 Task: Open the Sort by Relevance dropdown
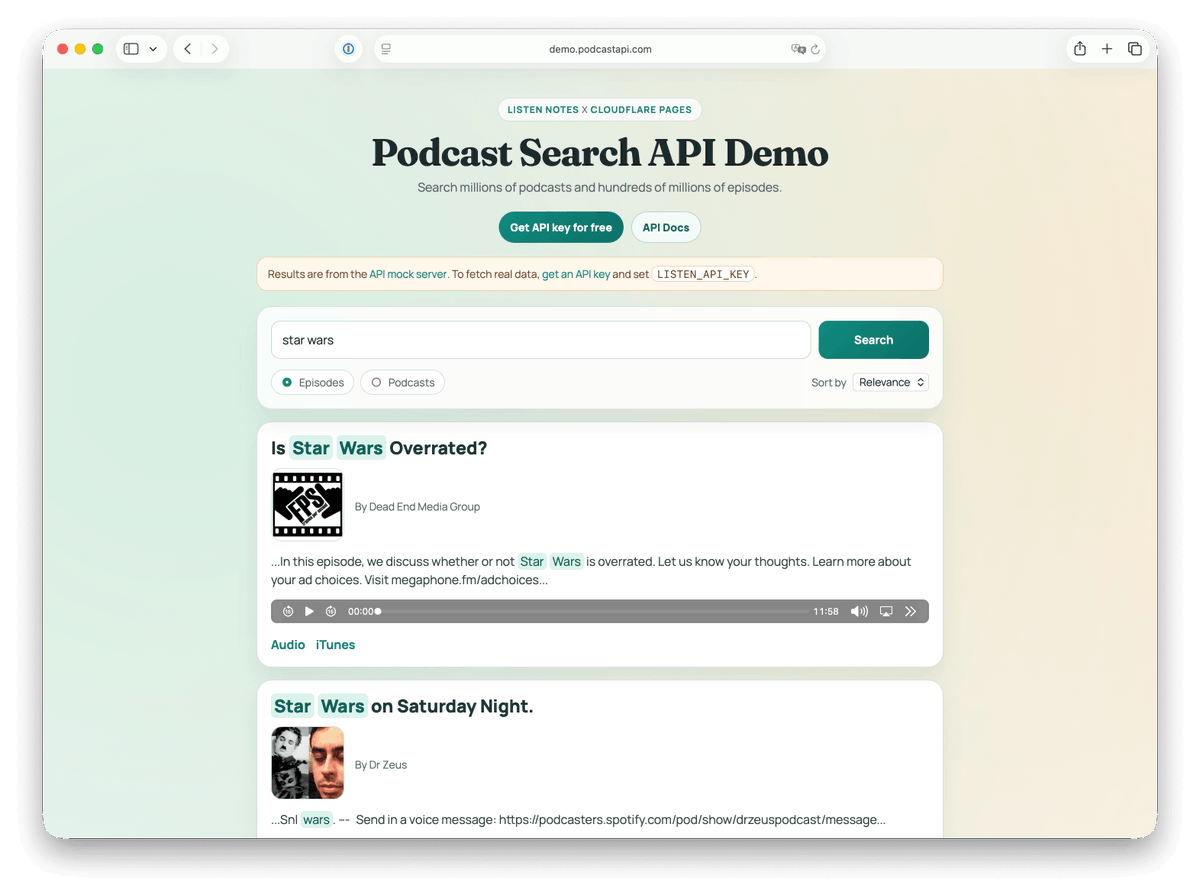point(890,382)
